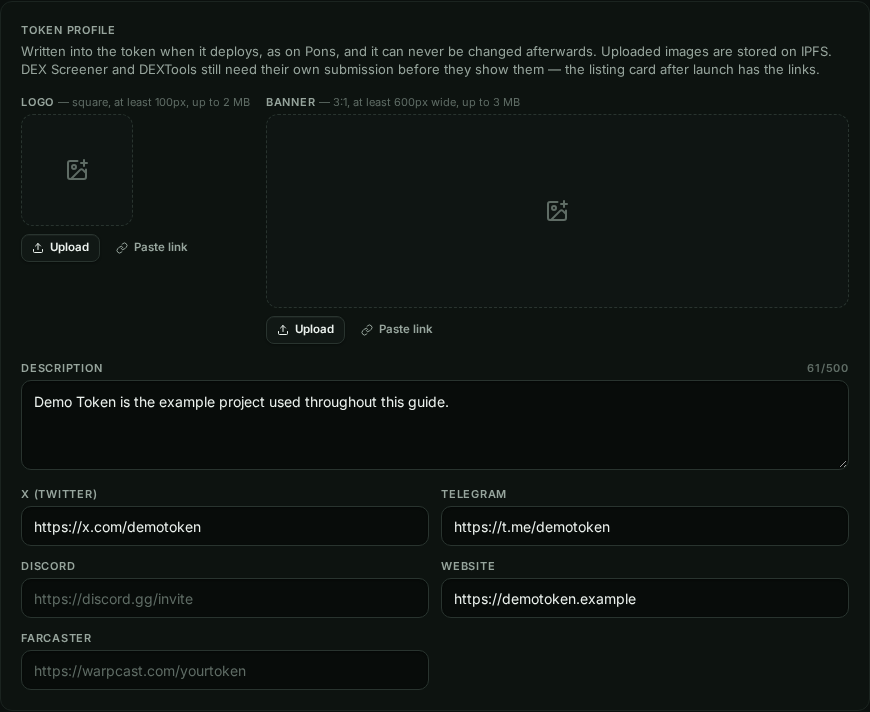Click the logo image placeholder icon
Screen dimensions: 870x712
click(77, 170)
